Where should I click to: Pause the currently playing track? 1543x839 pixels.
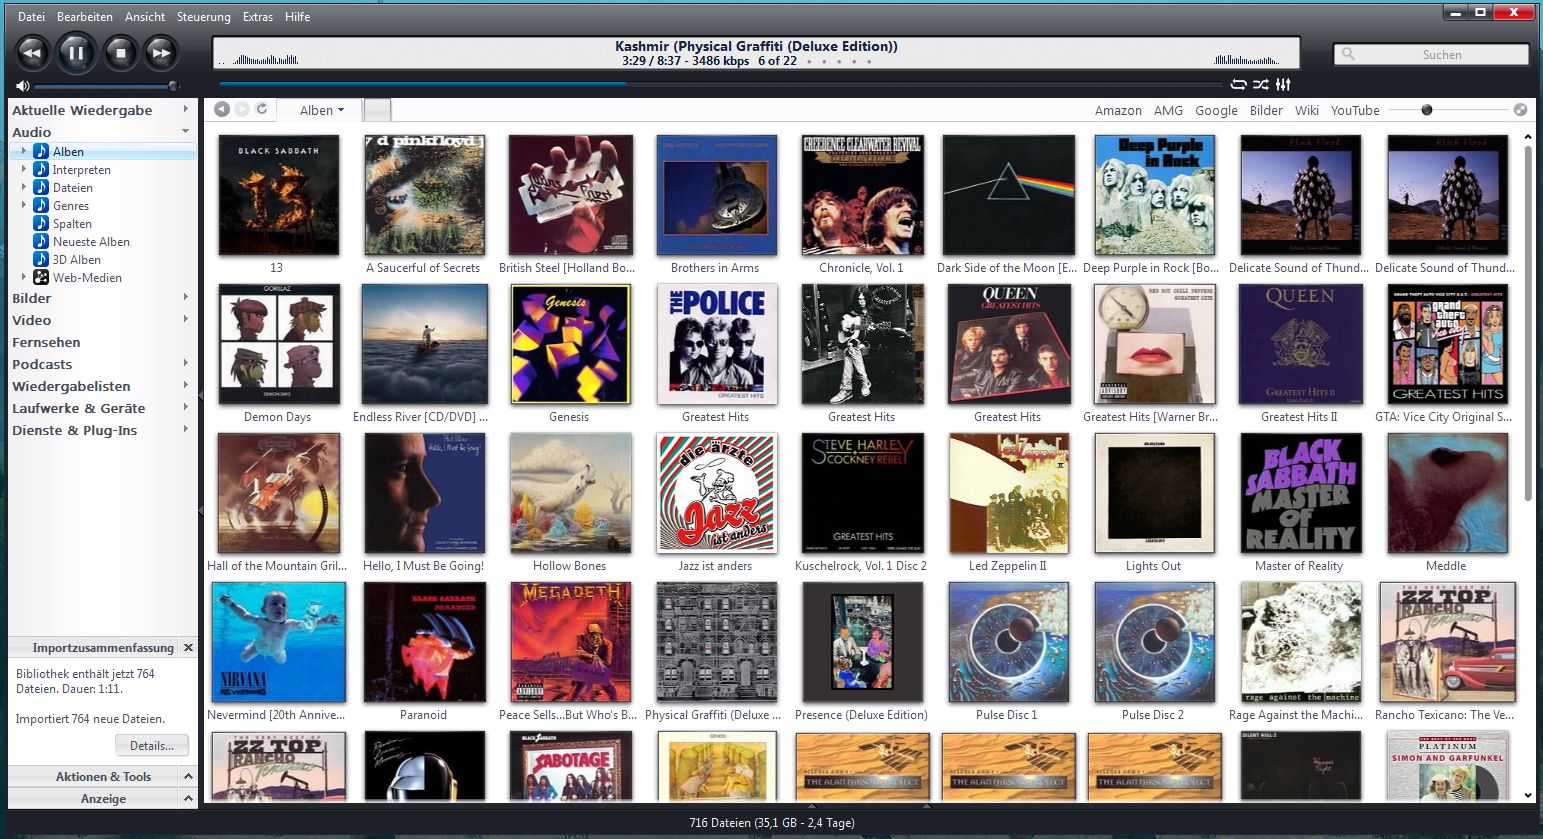point(76,53)
